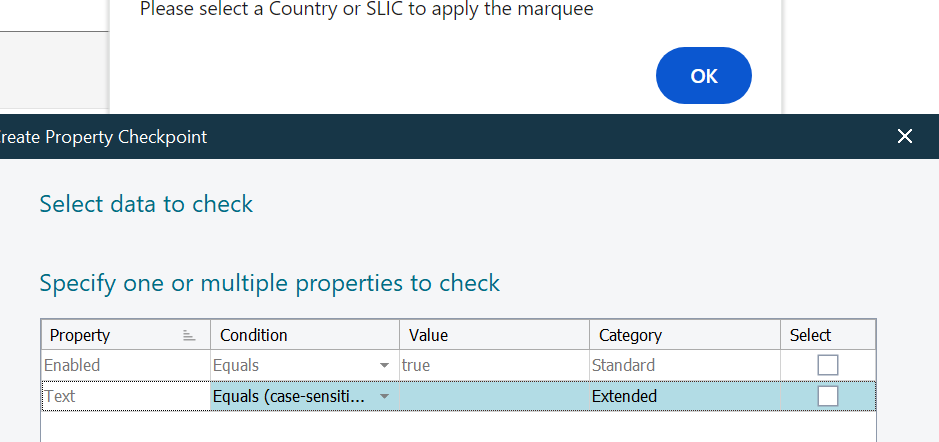This screenshot has width=939, height=442.
Task: Tick the Select checkbox for Enabled row
Action: [x=828, y=365]
